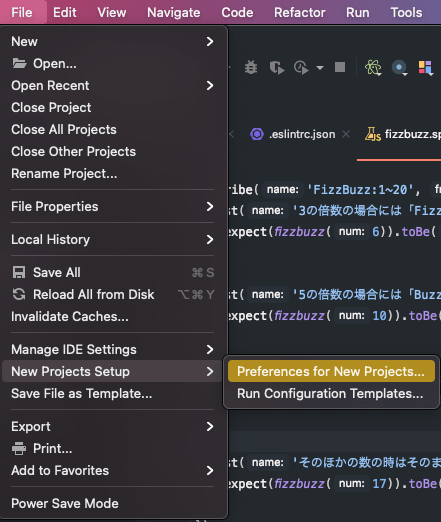
Task: Click the Stop square icon
Action: [x=340, y=67]
